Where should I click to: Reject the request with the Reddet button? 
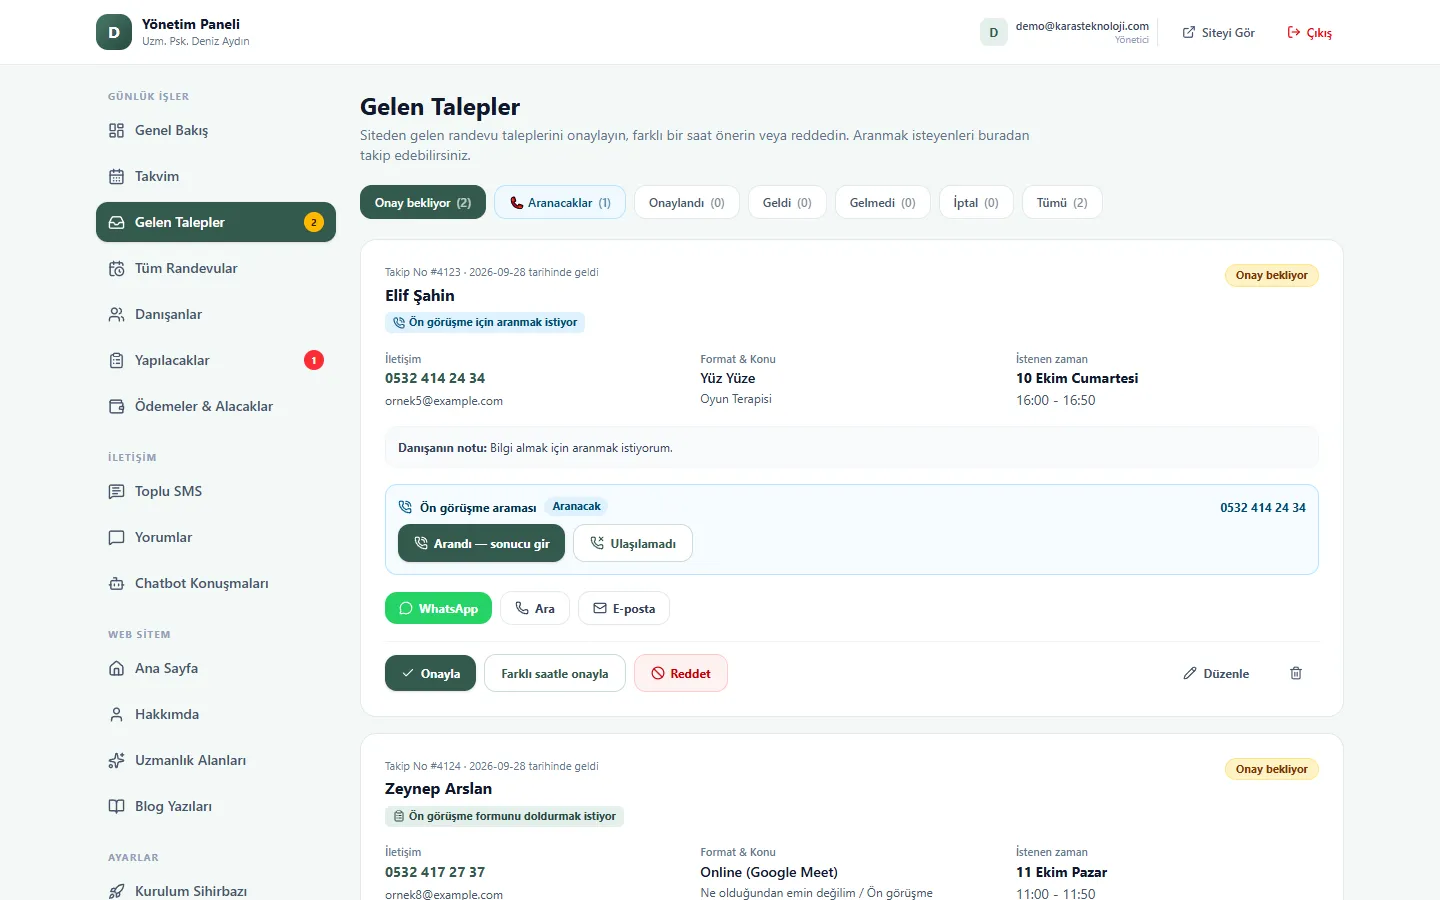coord(681,673)
